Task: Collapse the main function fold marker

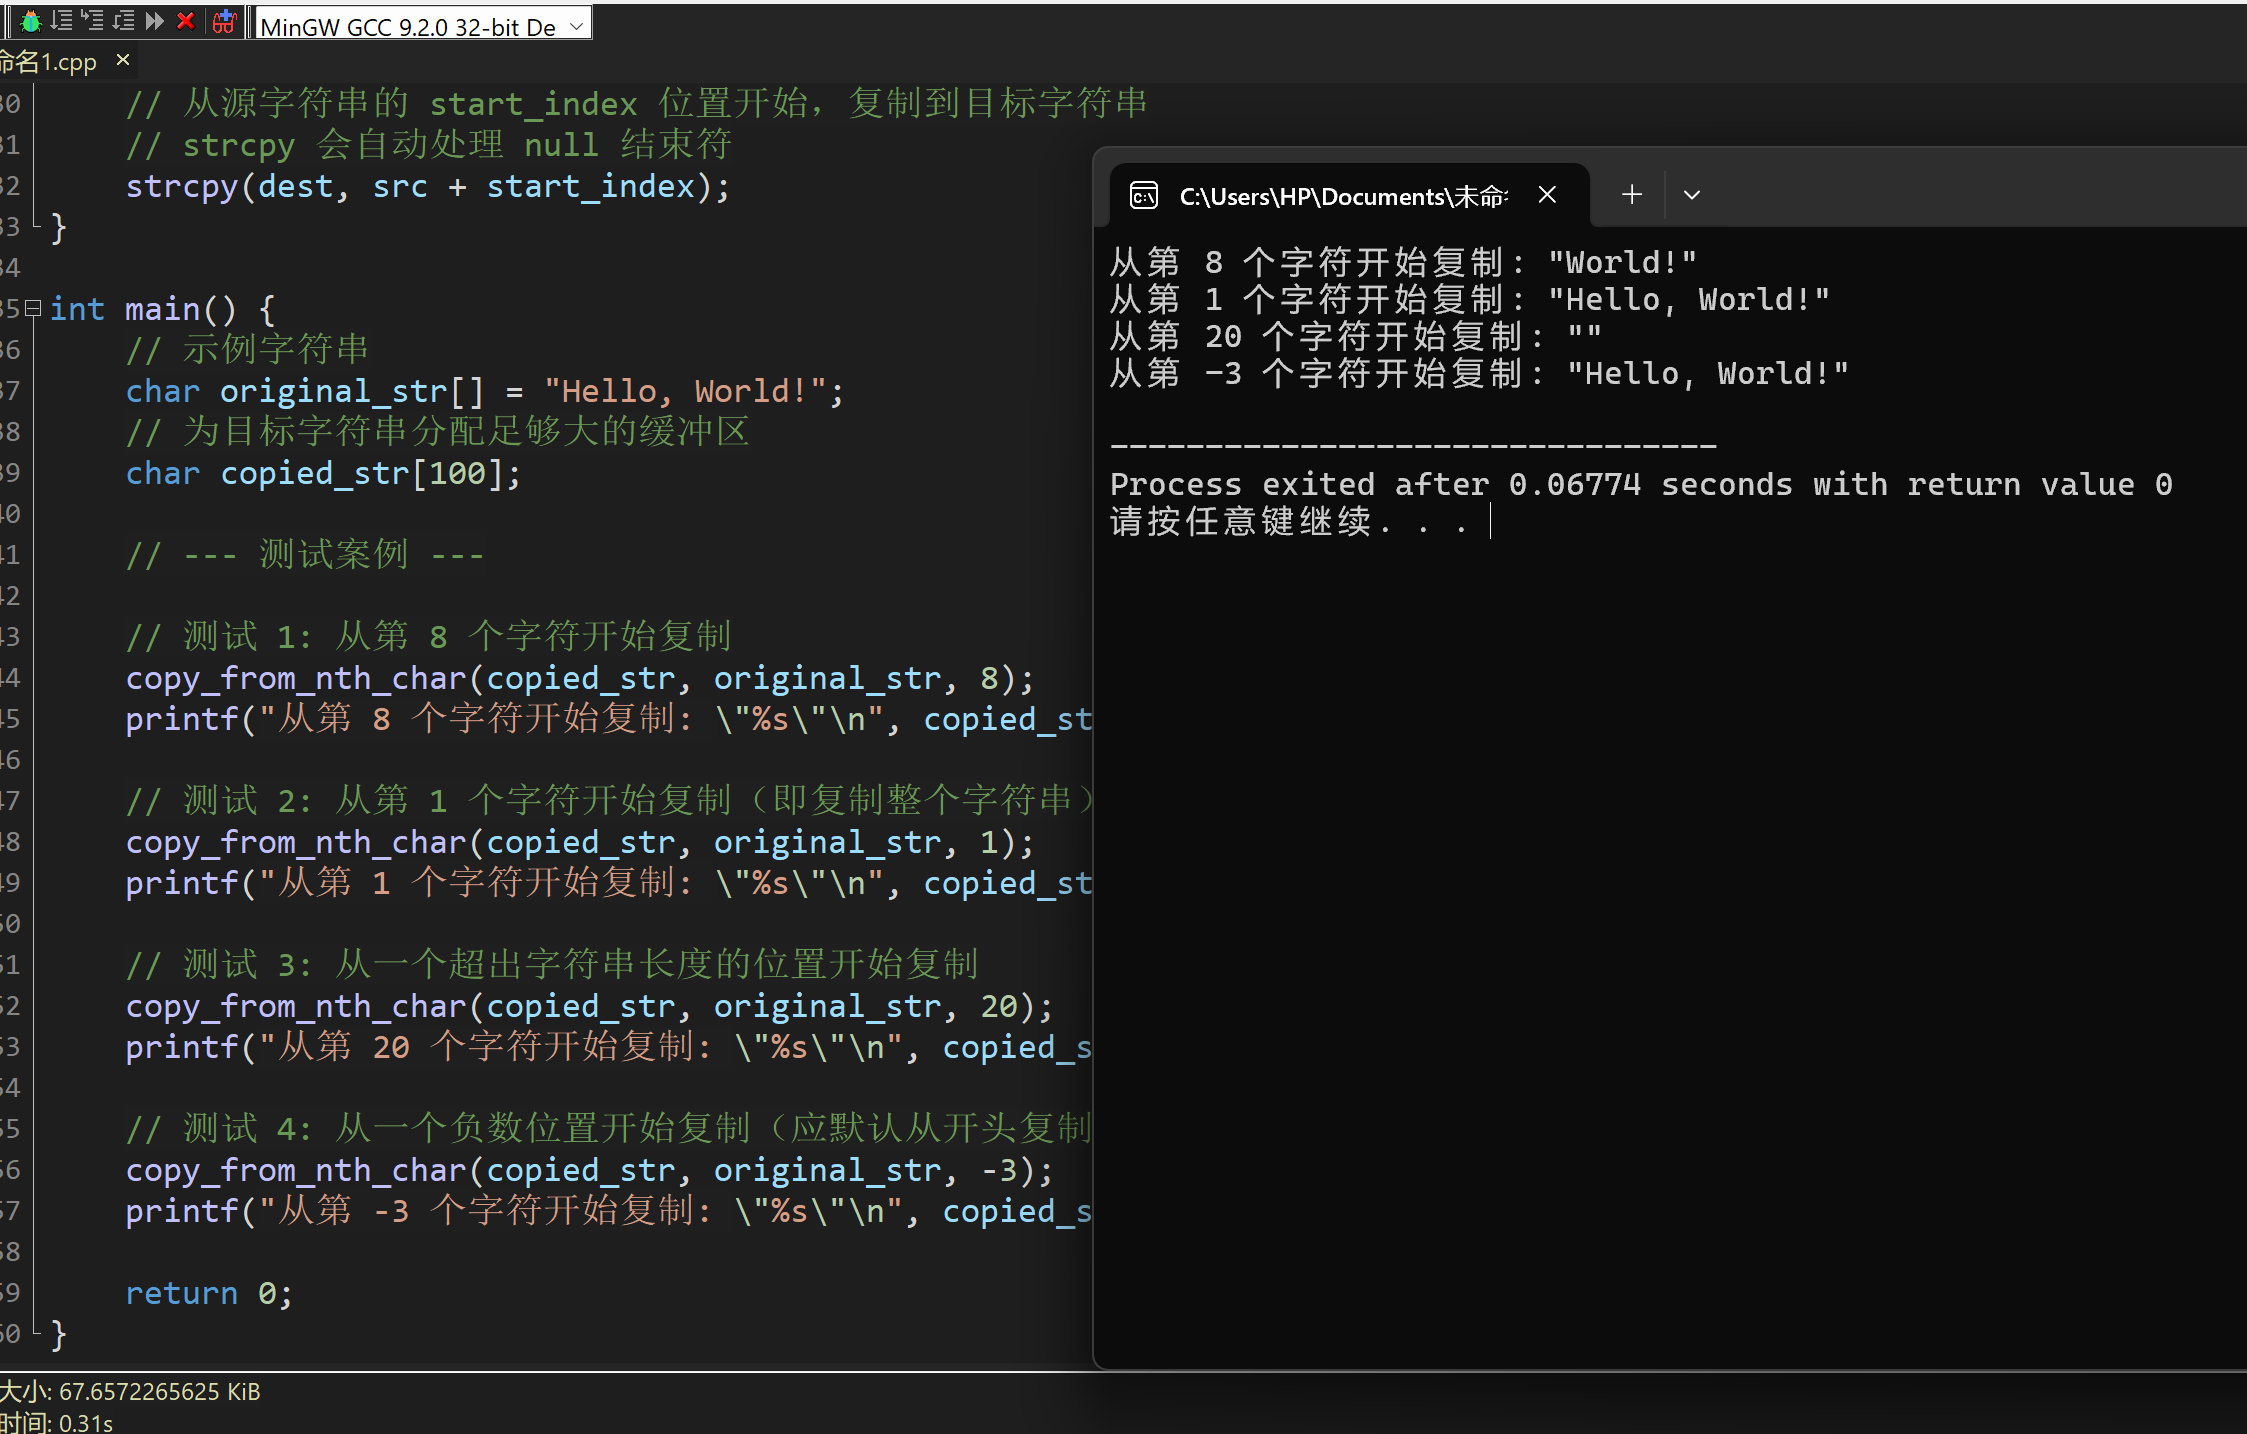Action: pyautogui.click(x=33, y=308)
